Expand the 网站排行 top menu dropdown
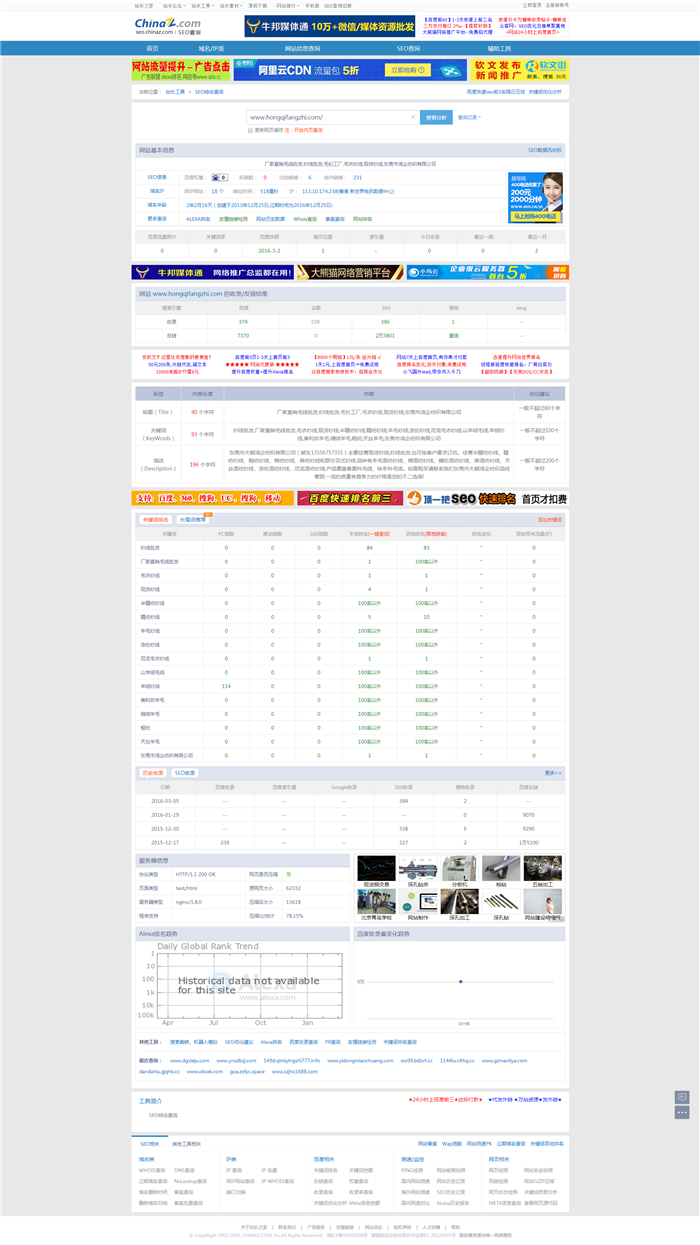Image resolution: width=700 pixels, height=1245 pixels. [x=288, y=5]
